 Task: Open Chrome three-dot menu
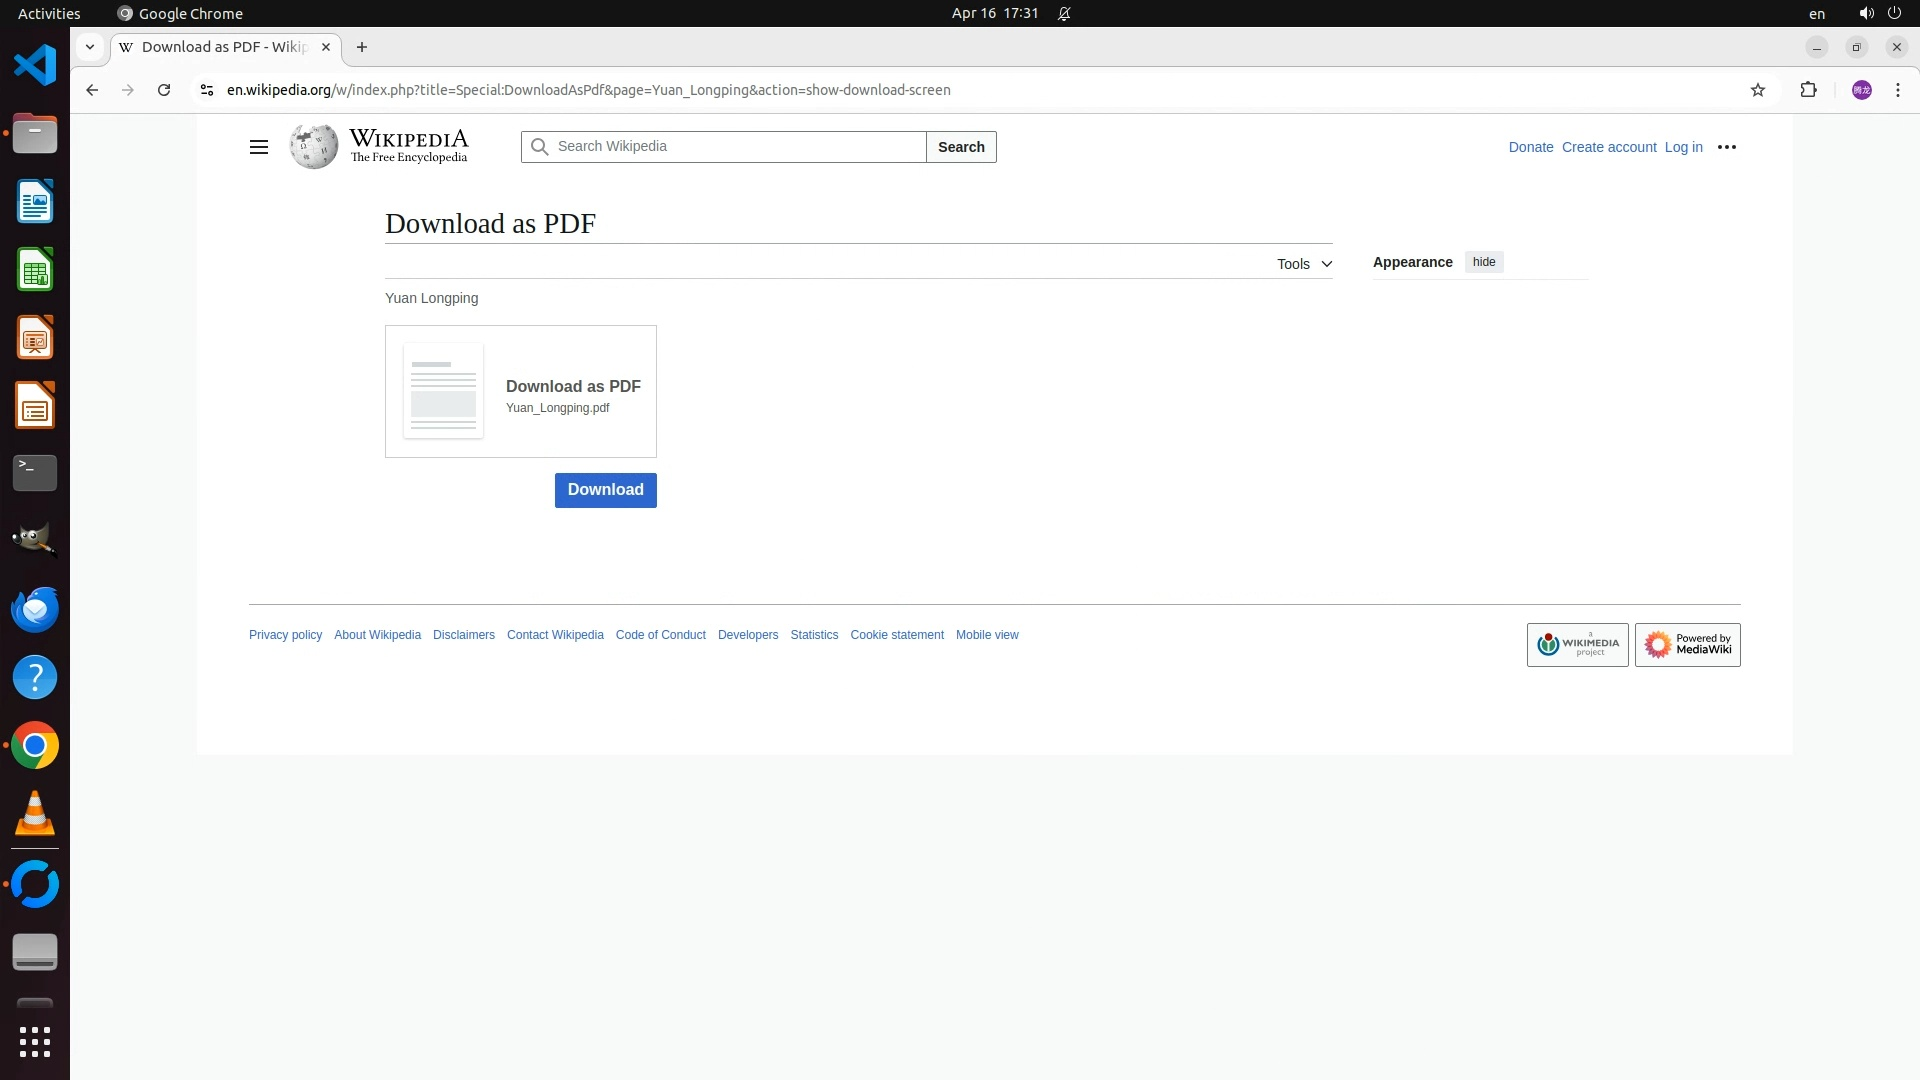pyautogui.click(x=1897, y=90)
